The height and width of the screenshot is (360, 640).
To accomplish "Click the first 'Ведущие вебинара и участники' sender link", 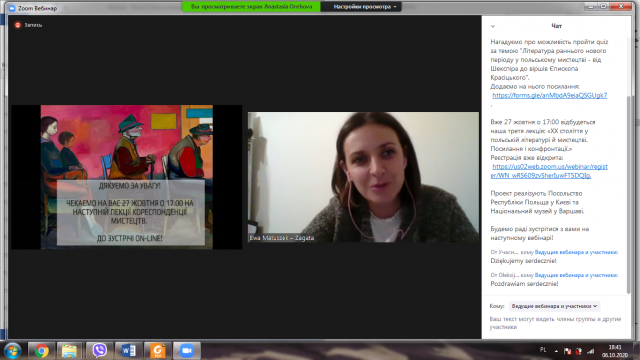I will (x=576, y=252).
